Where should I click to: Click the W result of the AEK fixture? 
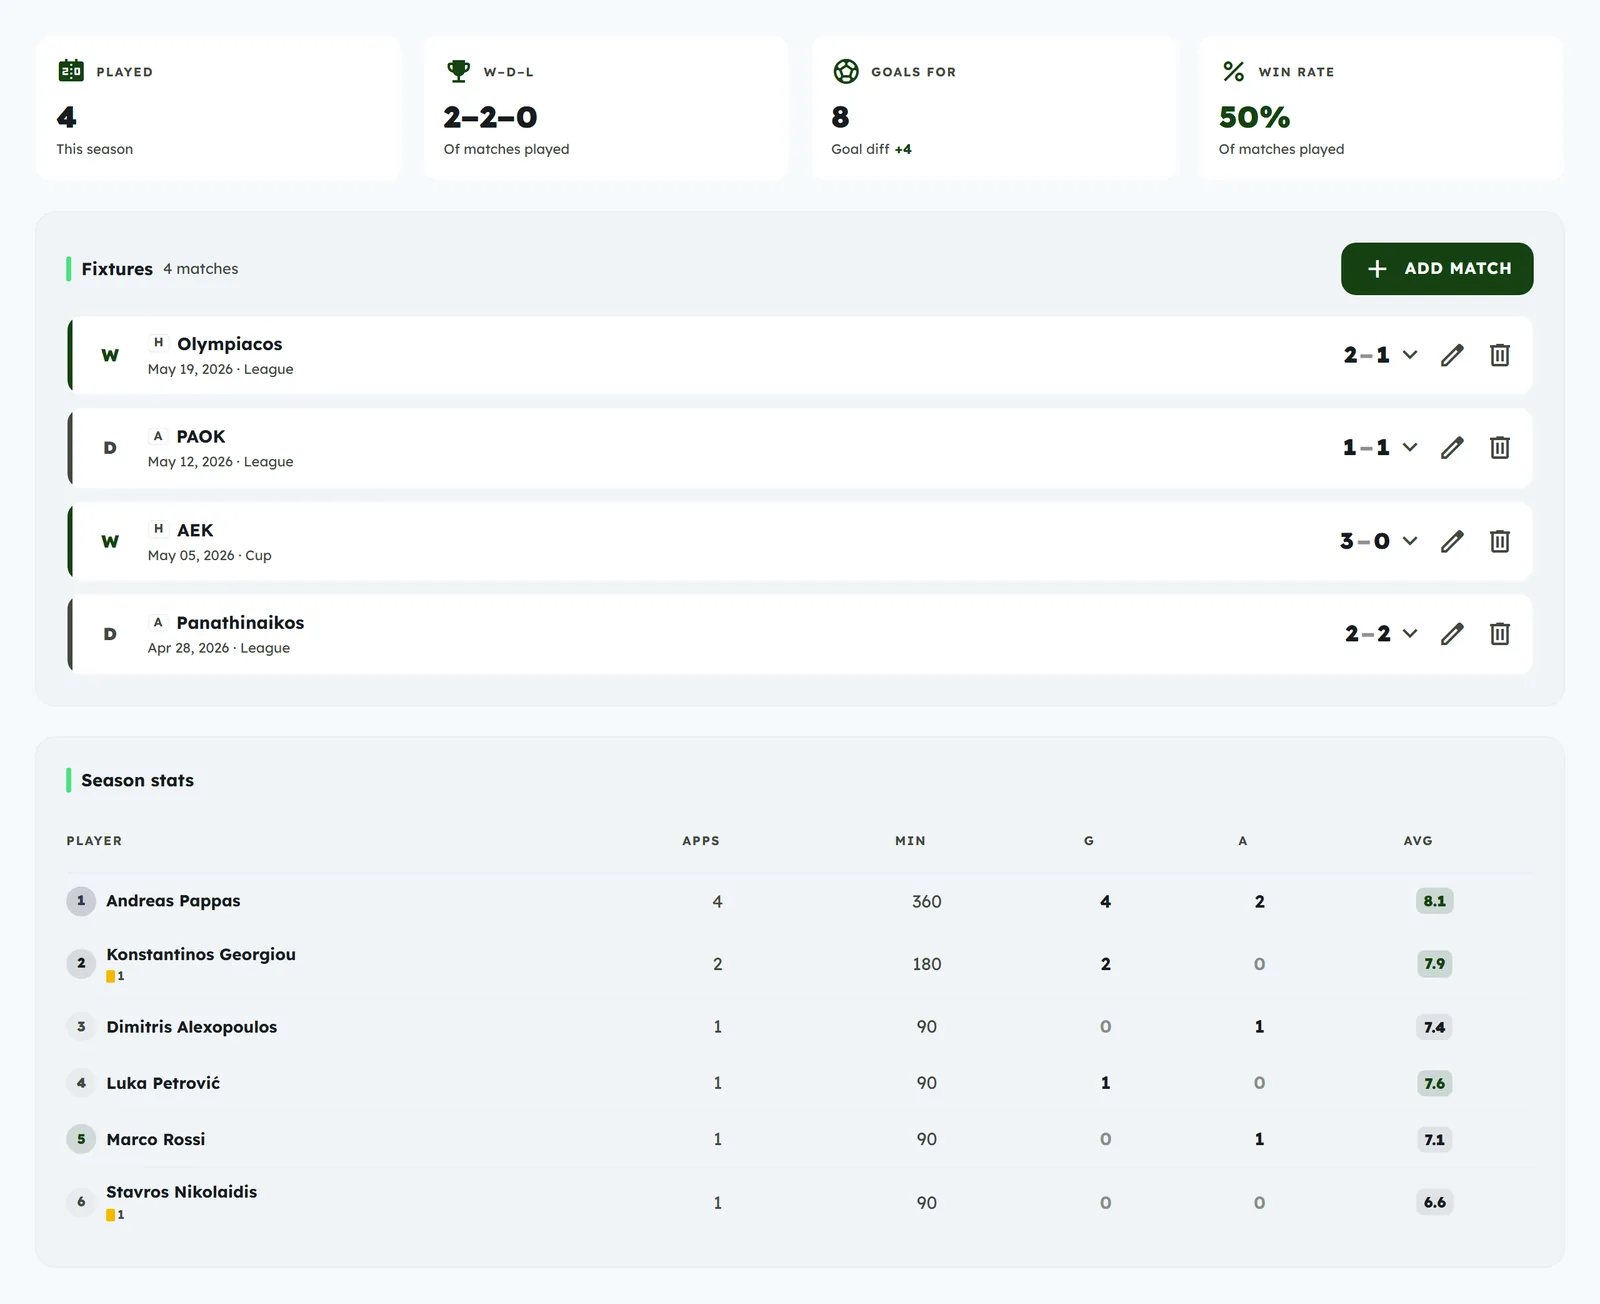pyautogui.click(x=110, y=541)
